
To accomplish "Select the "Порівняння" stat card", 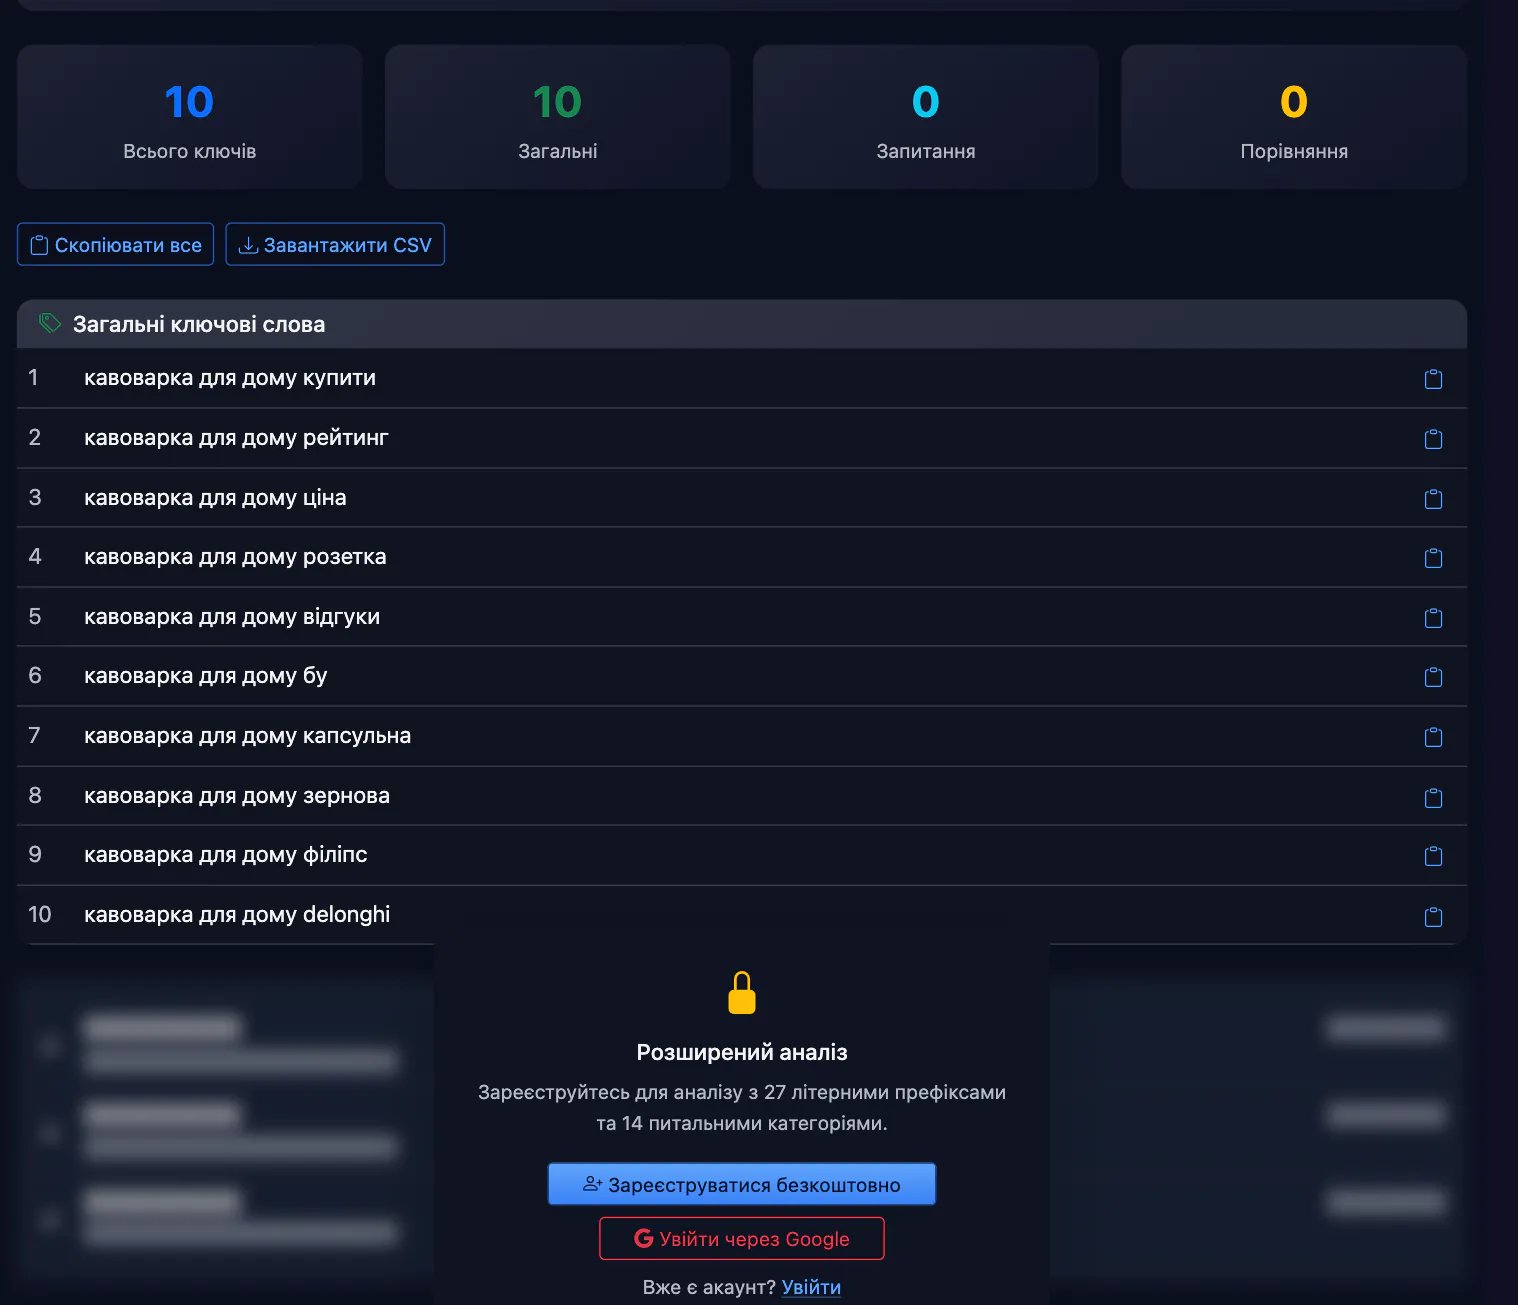I will click(1294, 117).
